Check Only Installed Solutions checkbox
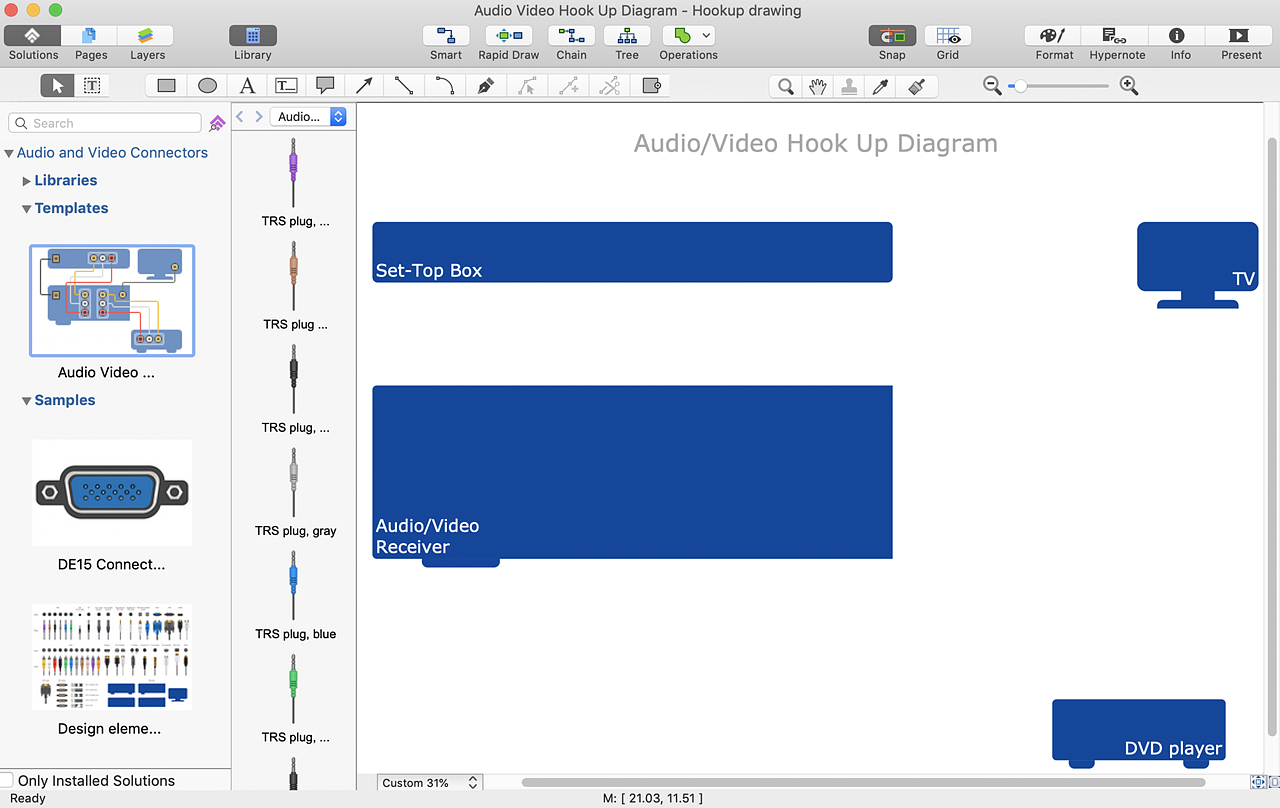 tap(6, 780)
